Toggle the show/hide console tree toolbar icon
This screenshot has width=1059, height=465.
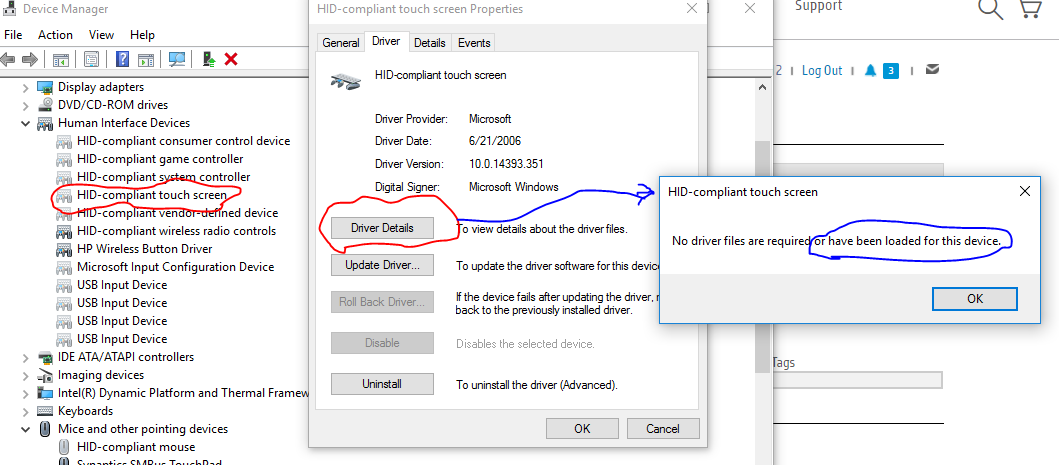[x=61, y=59]
